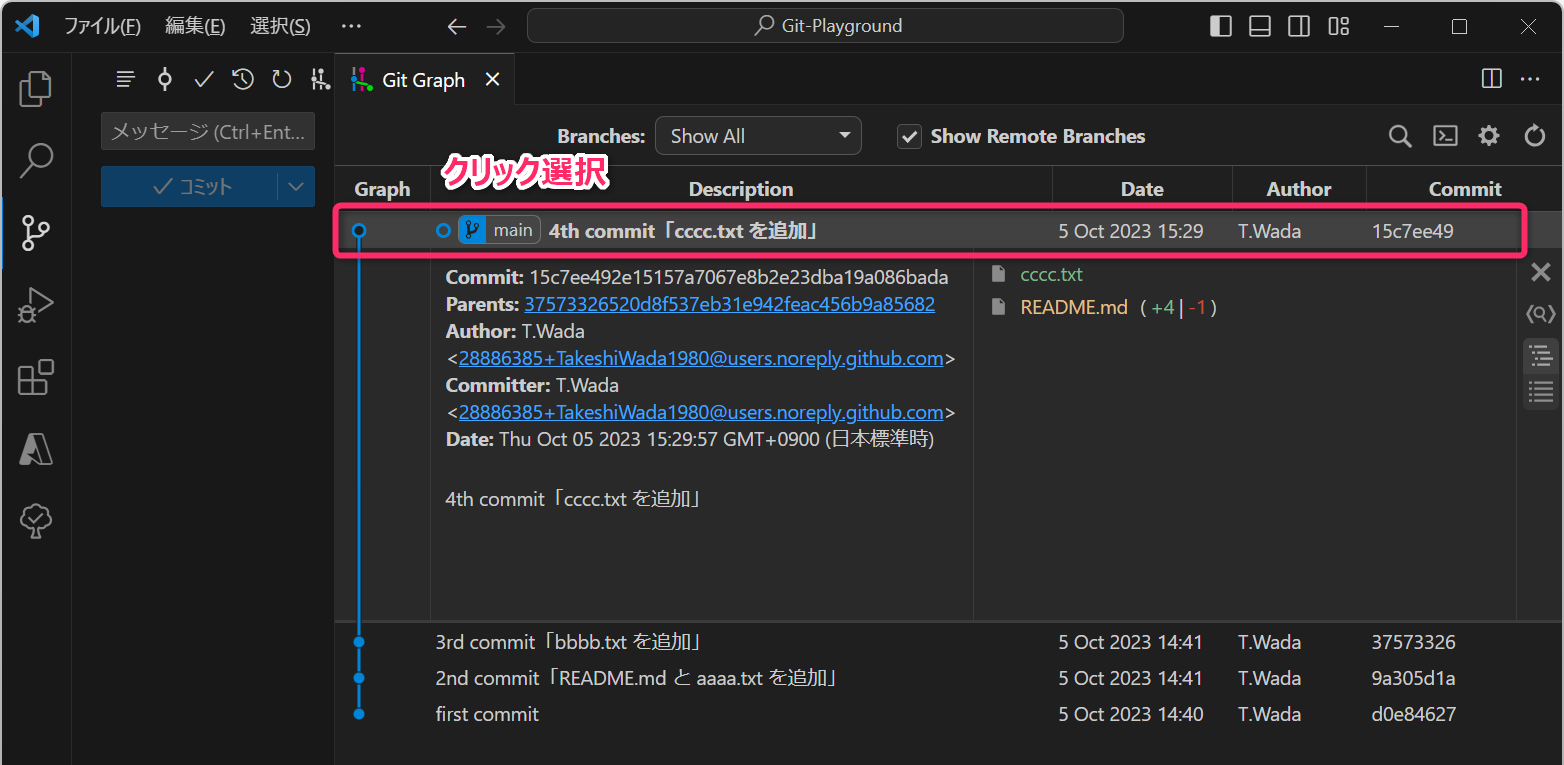Open the Git Graph find commits search

[1400, 136]
